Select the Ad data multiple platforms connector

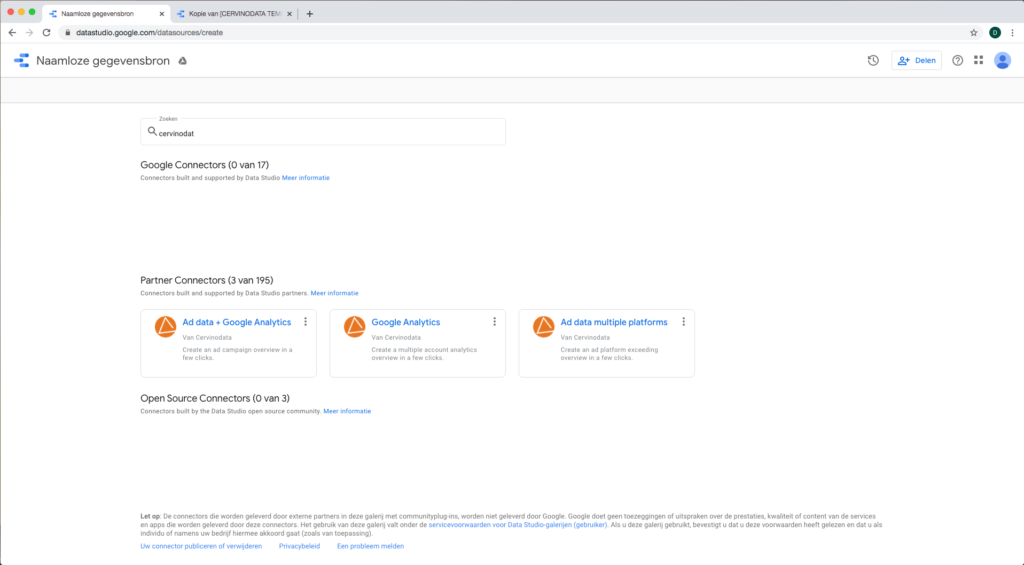607,343
